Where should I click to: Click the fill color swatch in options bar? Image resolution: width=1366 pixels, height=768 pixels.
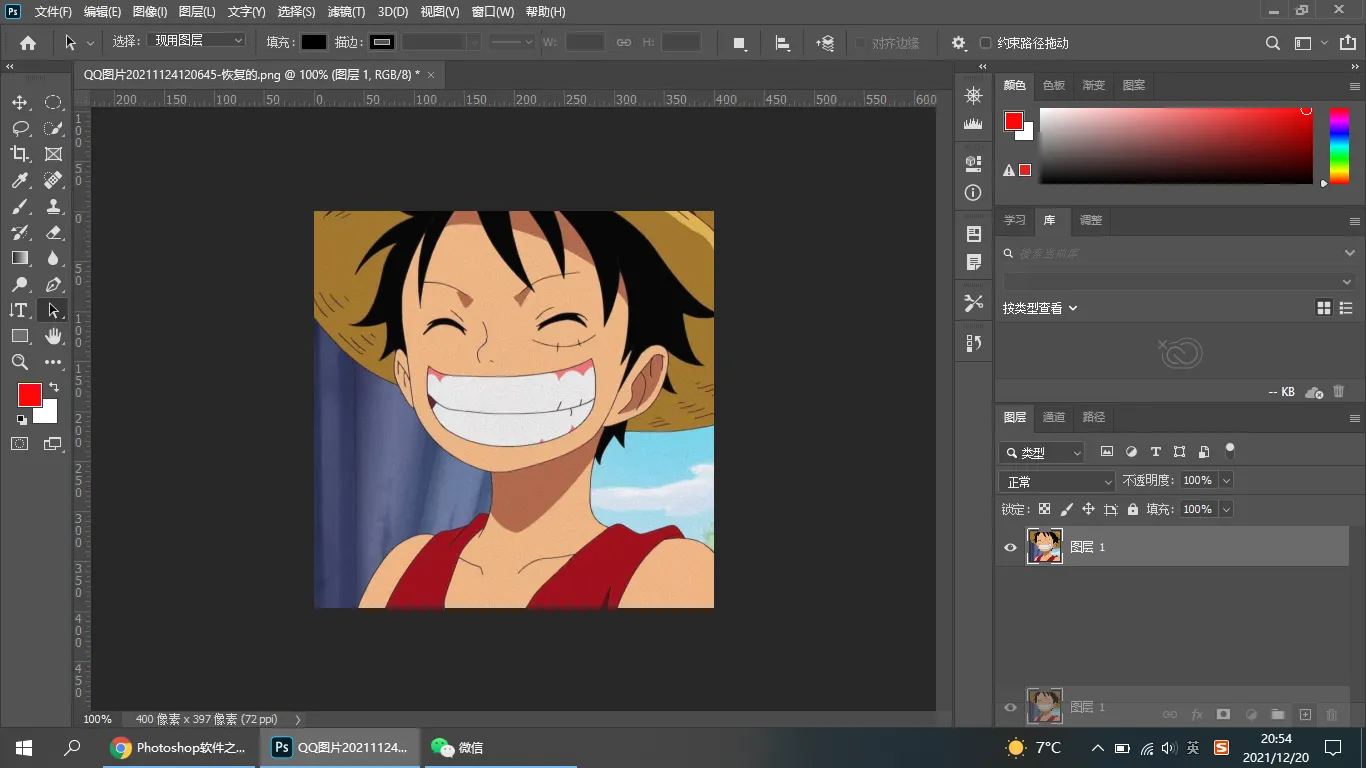click(x=314, y=42)
